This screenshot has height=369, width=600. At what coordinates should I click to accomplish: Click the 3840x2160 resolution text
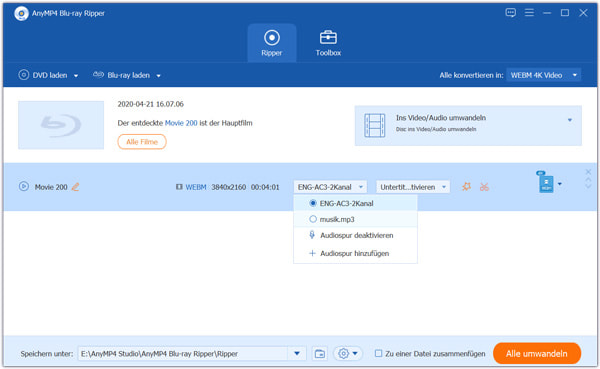coord(228,187)
